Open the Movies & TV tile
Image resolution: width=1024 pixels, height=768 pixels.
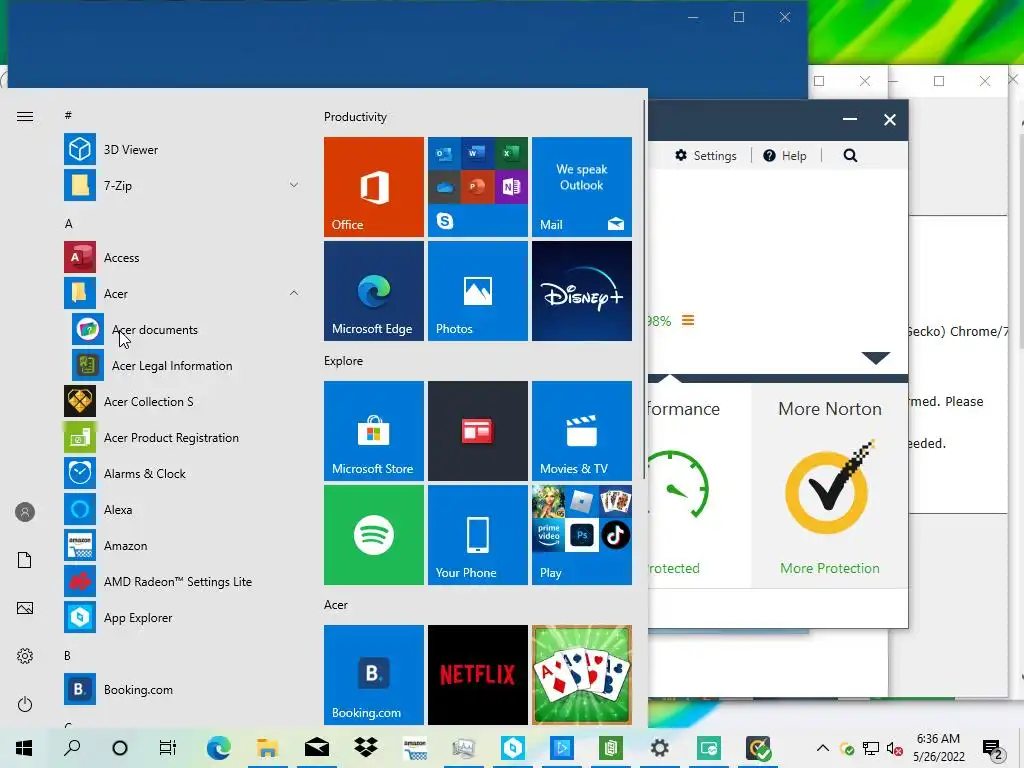pyautogui.click(x=582, y=431)
